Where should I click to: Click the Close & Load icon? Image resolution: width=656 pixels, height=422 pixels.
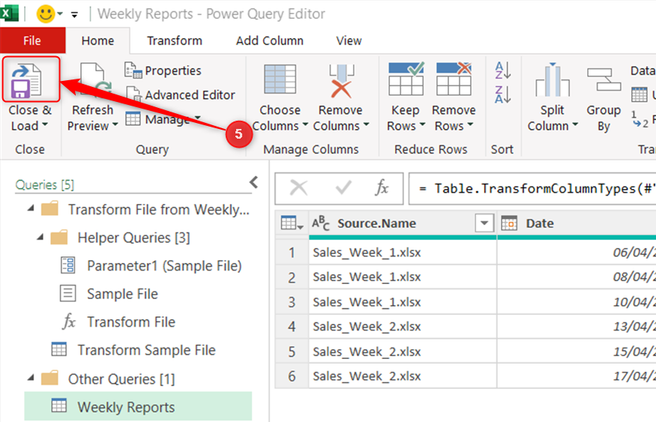tap(26, 81)
